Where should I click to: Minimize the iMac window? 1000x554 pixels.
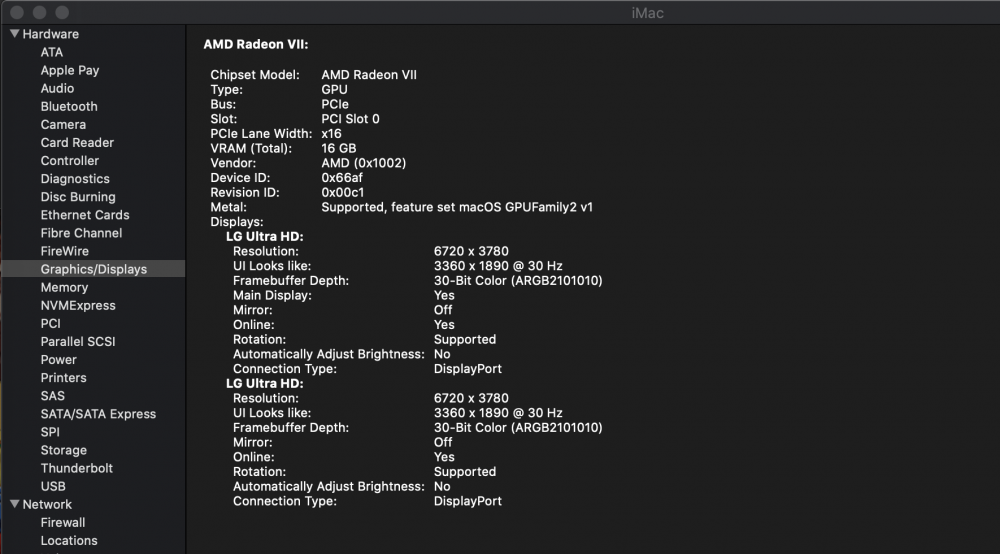[x=40, y=12]
